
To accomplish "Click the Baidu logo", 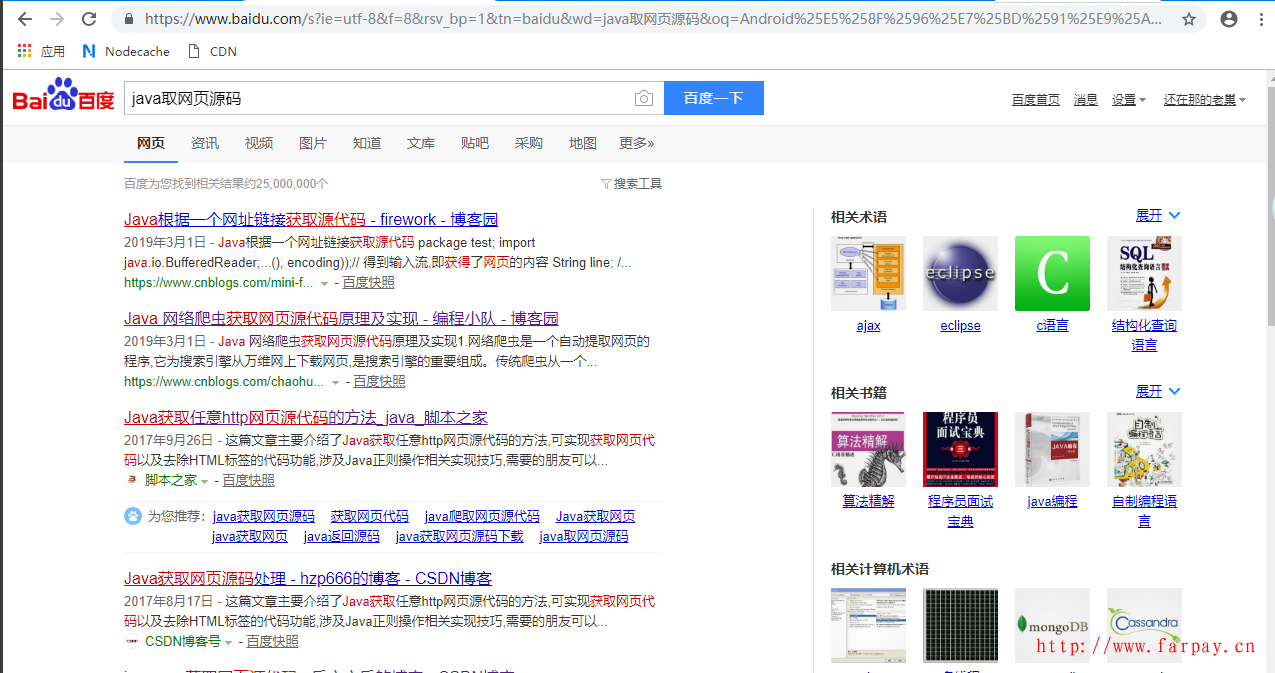I will pyautogui.click(x=62, y=97).
